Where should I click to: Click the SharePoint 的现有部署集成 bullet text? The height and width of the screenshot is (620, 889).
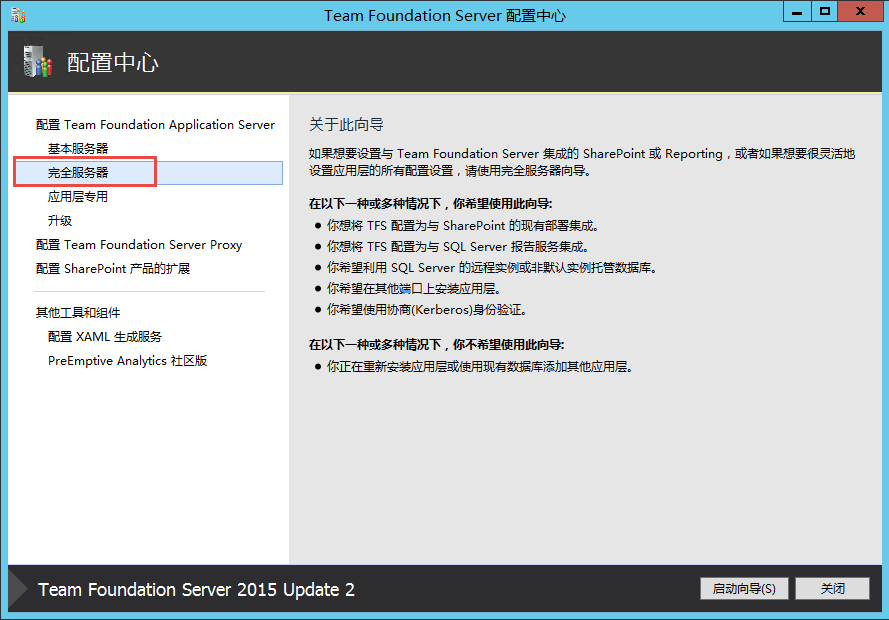(462, 226)
